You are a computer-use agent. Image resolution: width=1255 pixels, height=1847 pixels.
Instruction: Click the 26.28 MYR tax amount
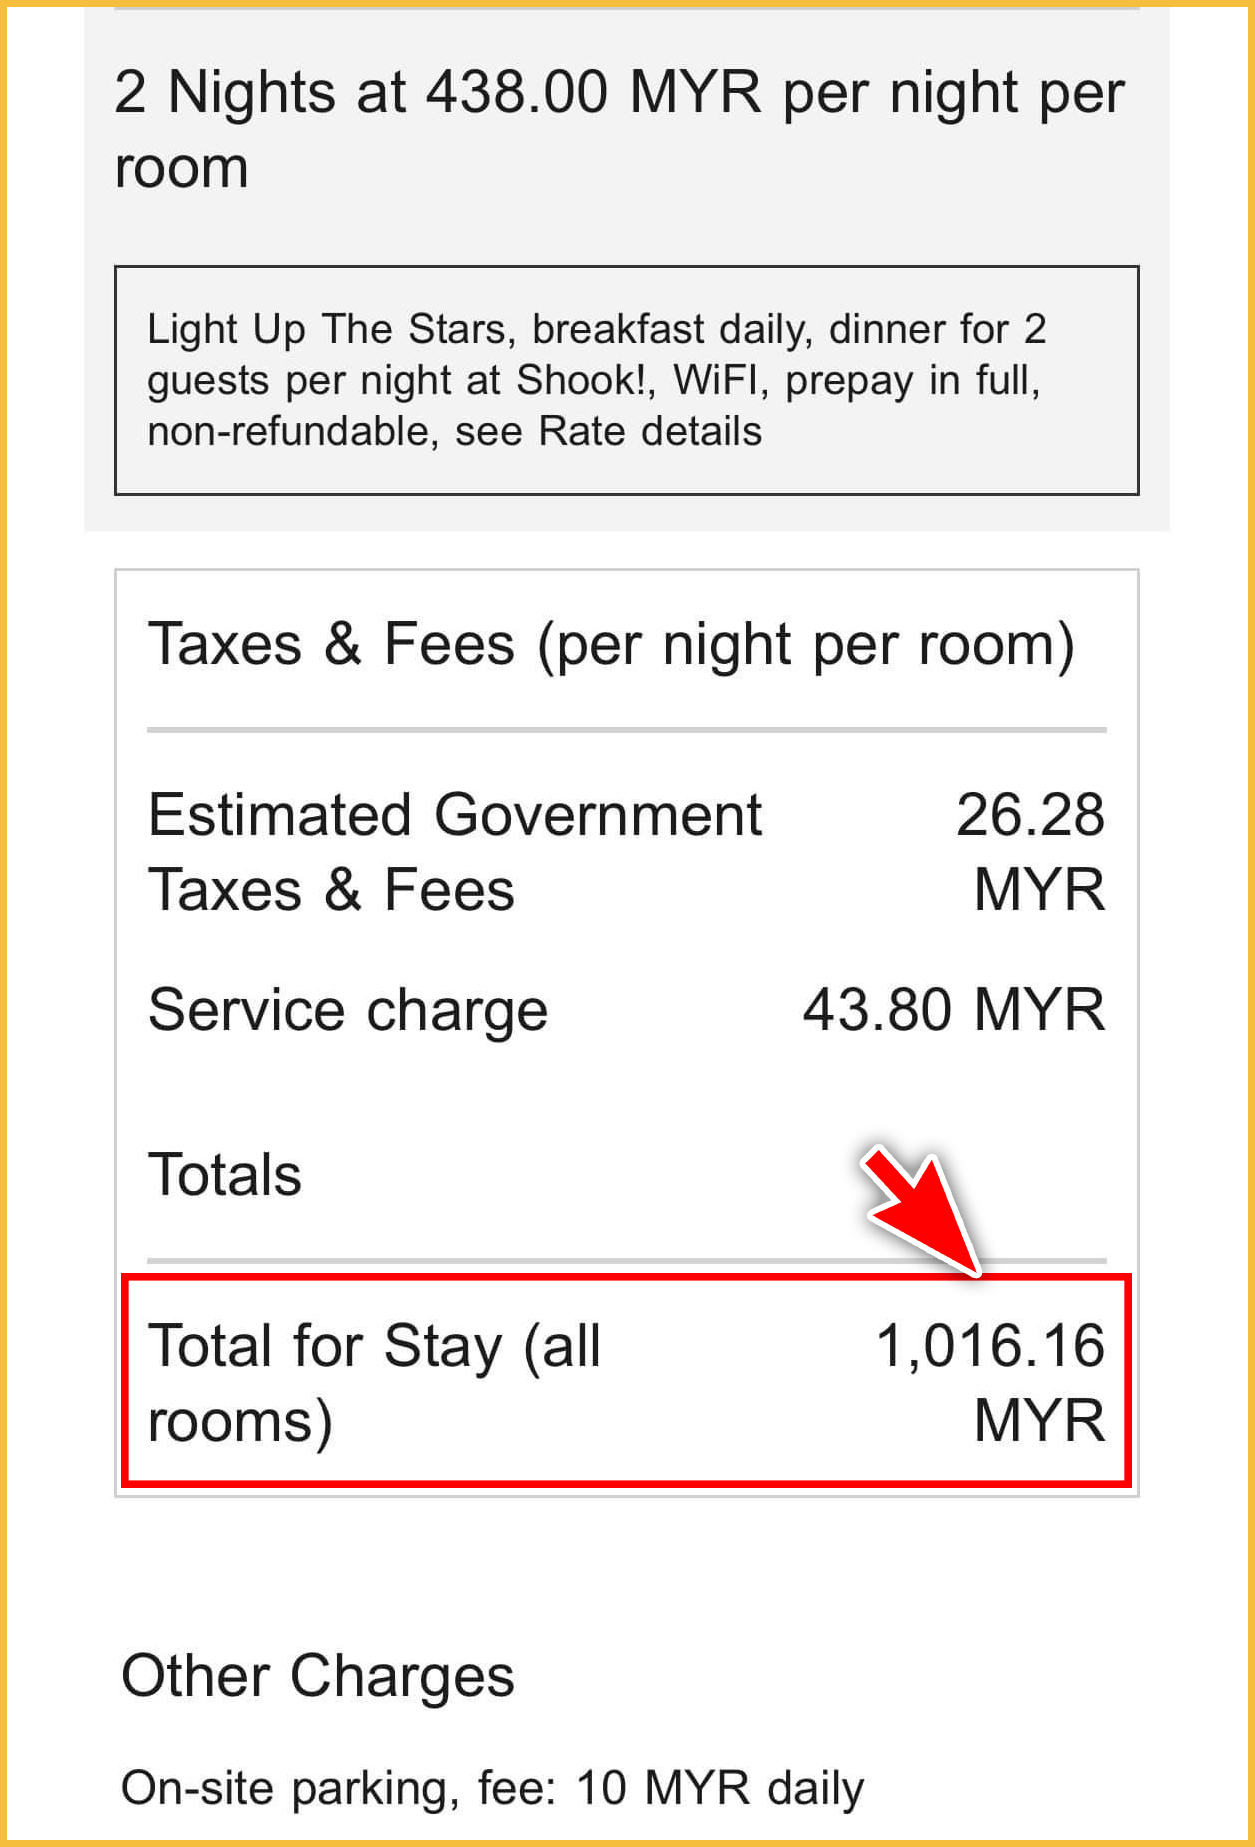tap(1031, 852)
